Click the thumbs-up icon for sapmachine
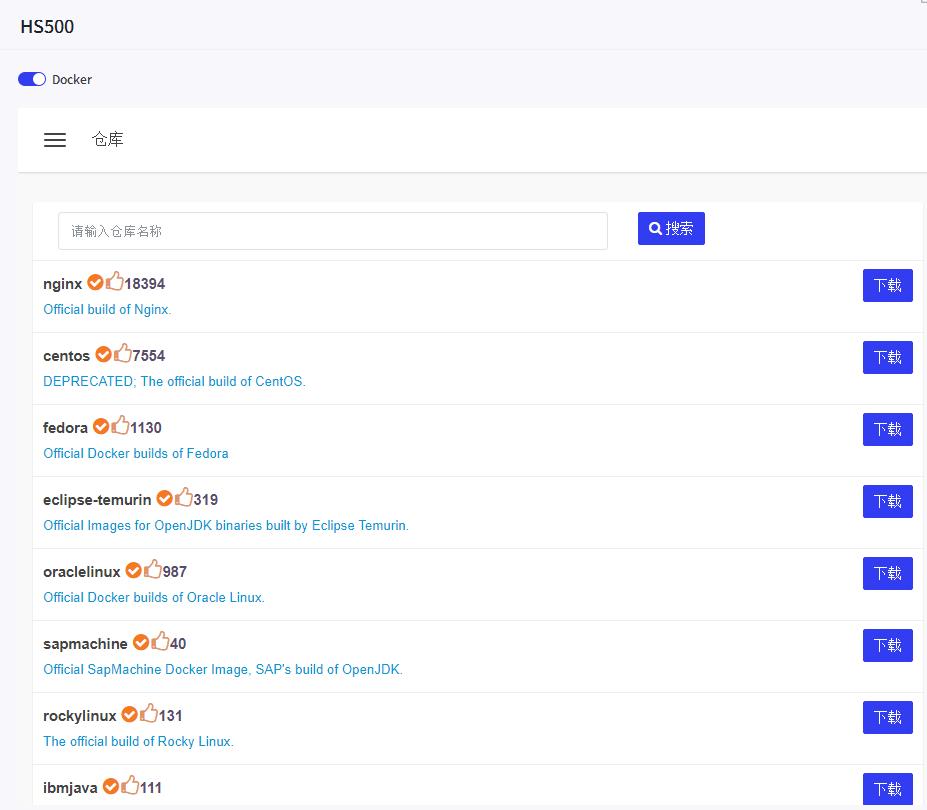Viewport: 927px width, 810px height. point(160,642)
